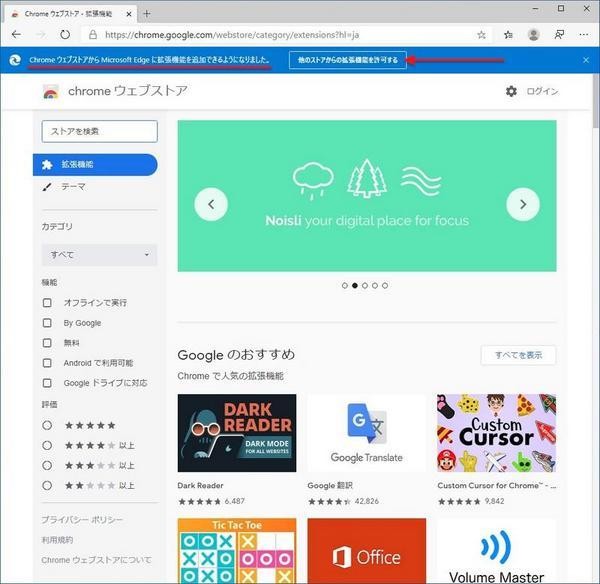
Task: Click すべてを表示 button
Action: 518,355
